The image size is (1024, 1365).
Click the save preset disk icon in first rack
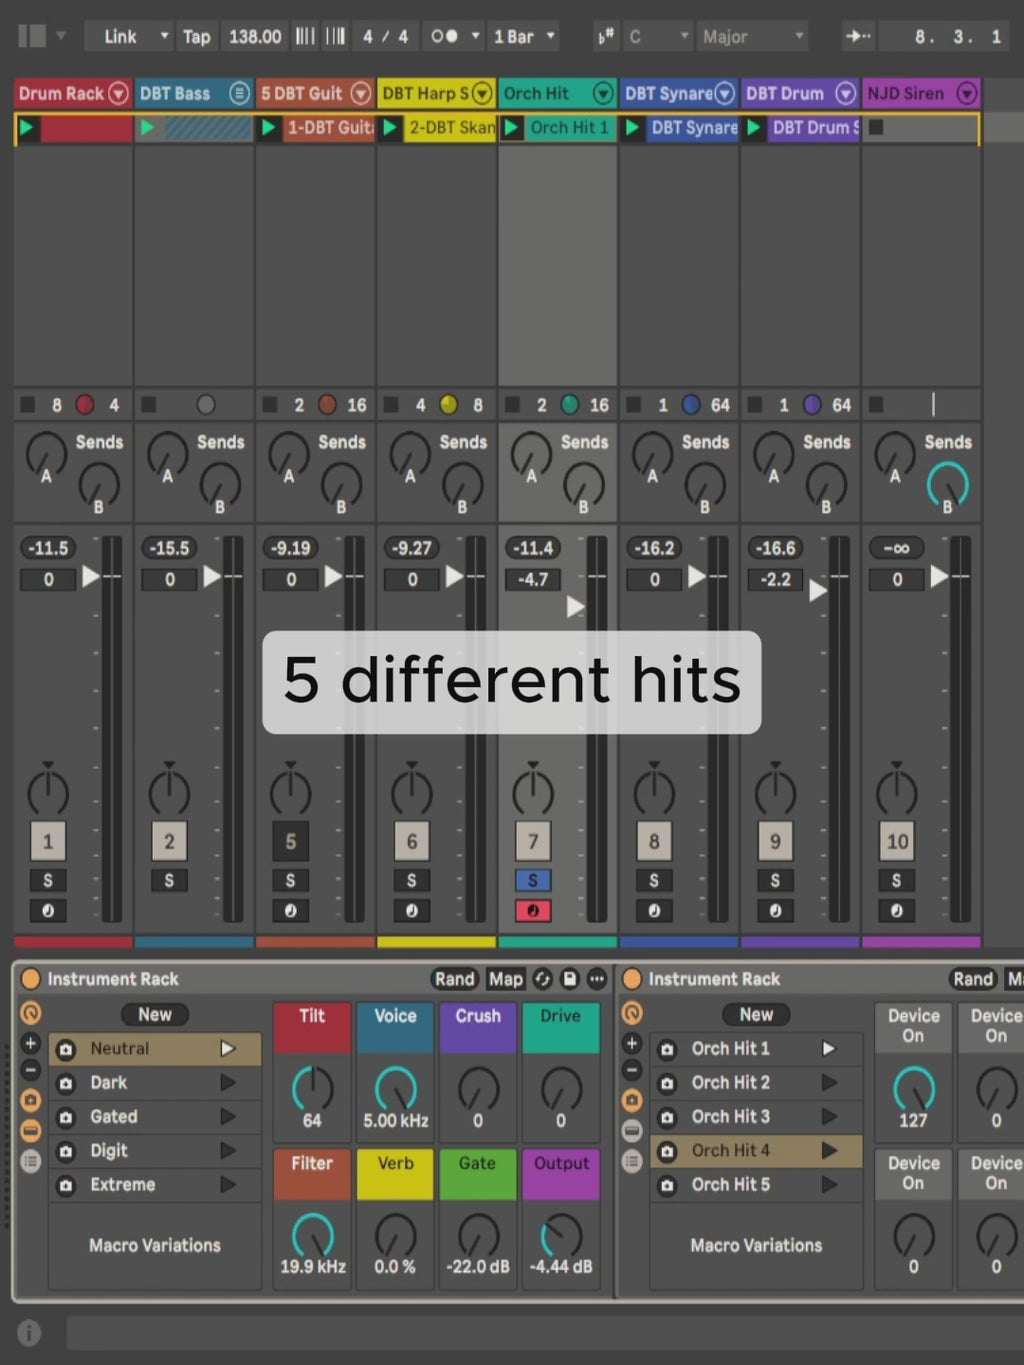click(x=570, y=979)
